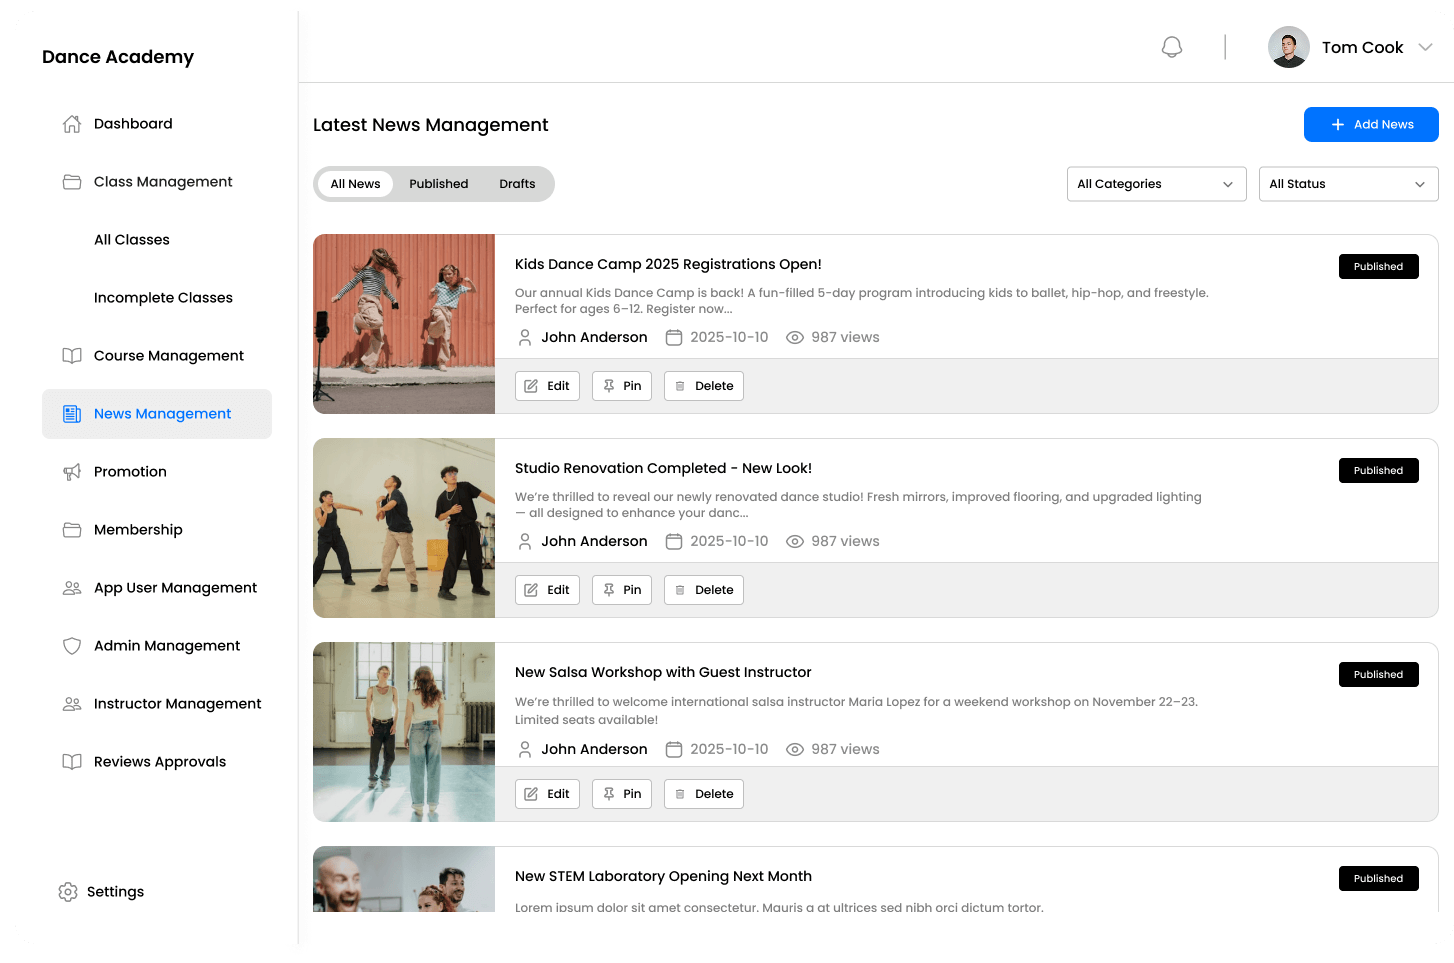Delete the Studio Renovation news item
The image size is (1454, 963).
click(x=703, y=589)
